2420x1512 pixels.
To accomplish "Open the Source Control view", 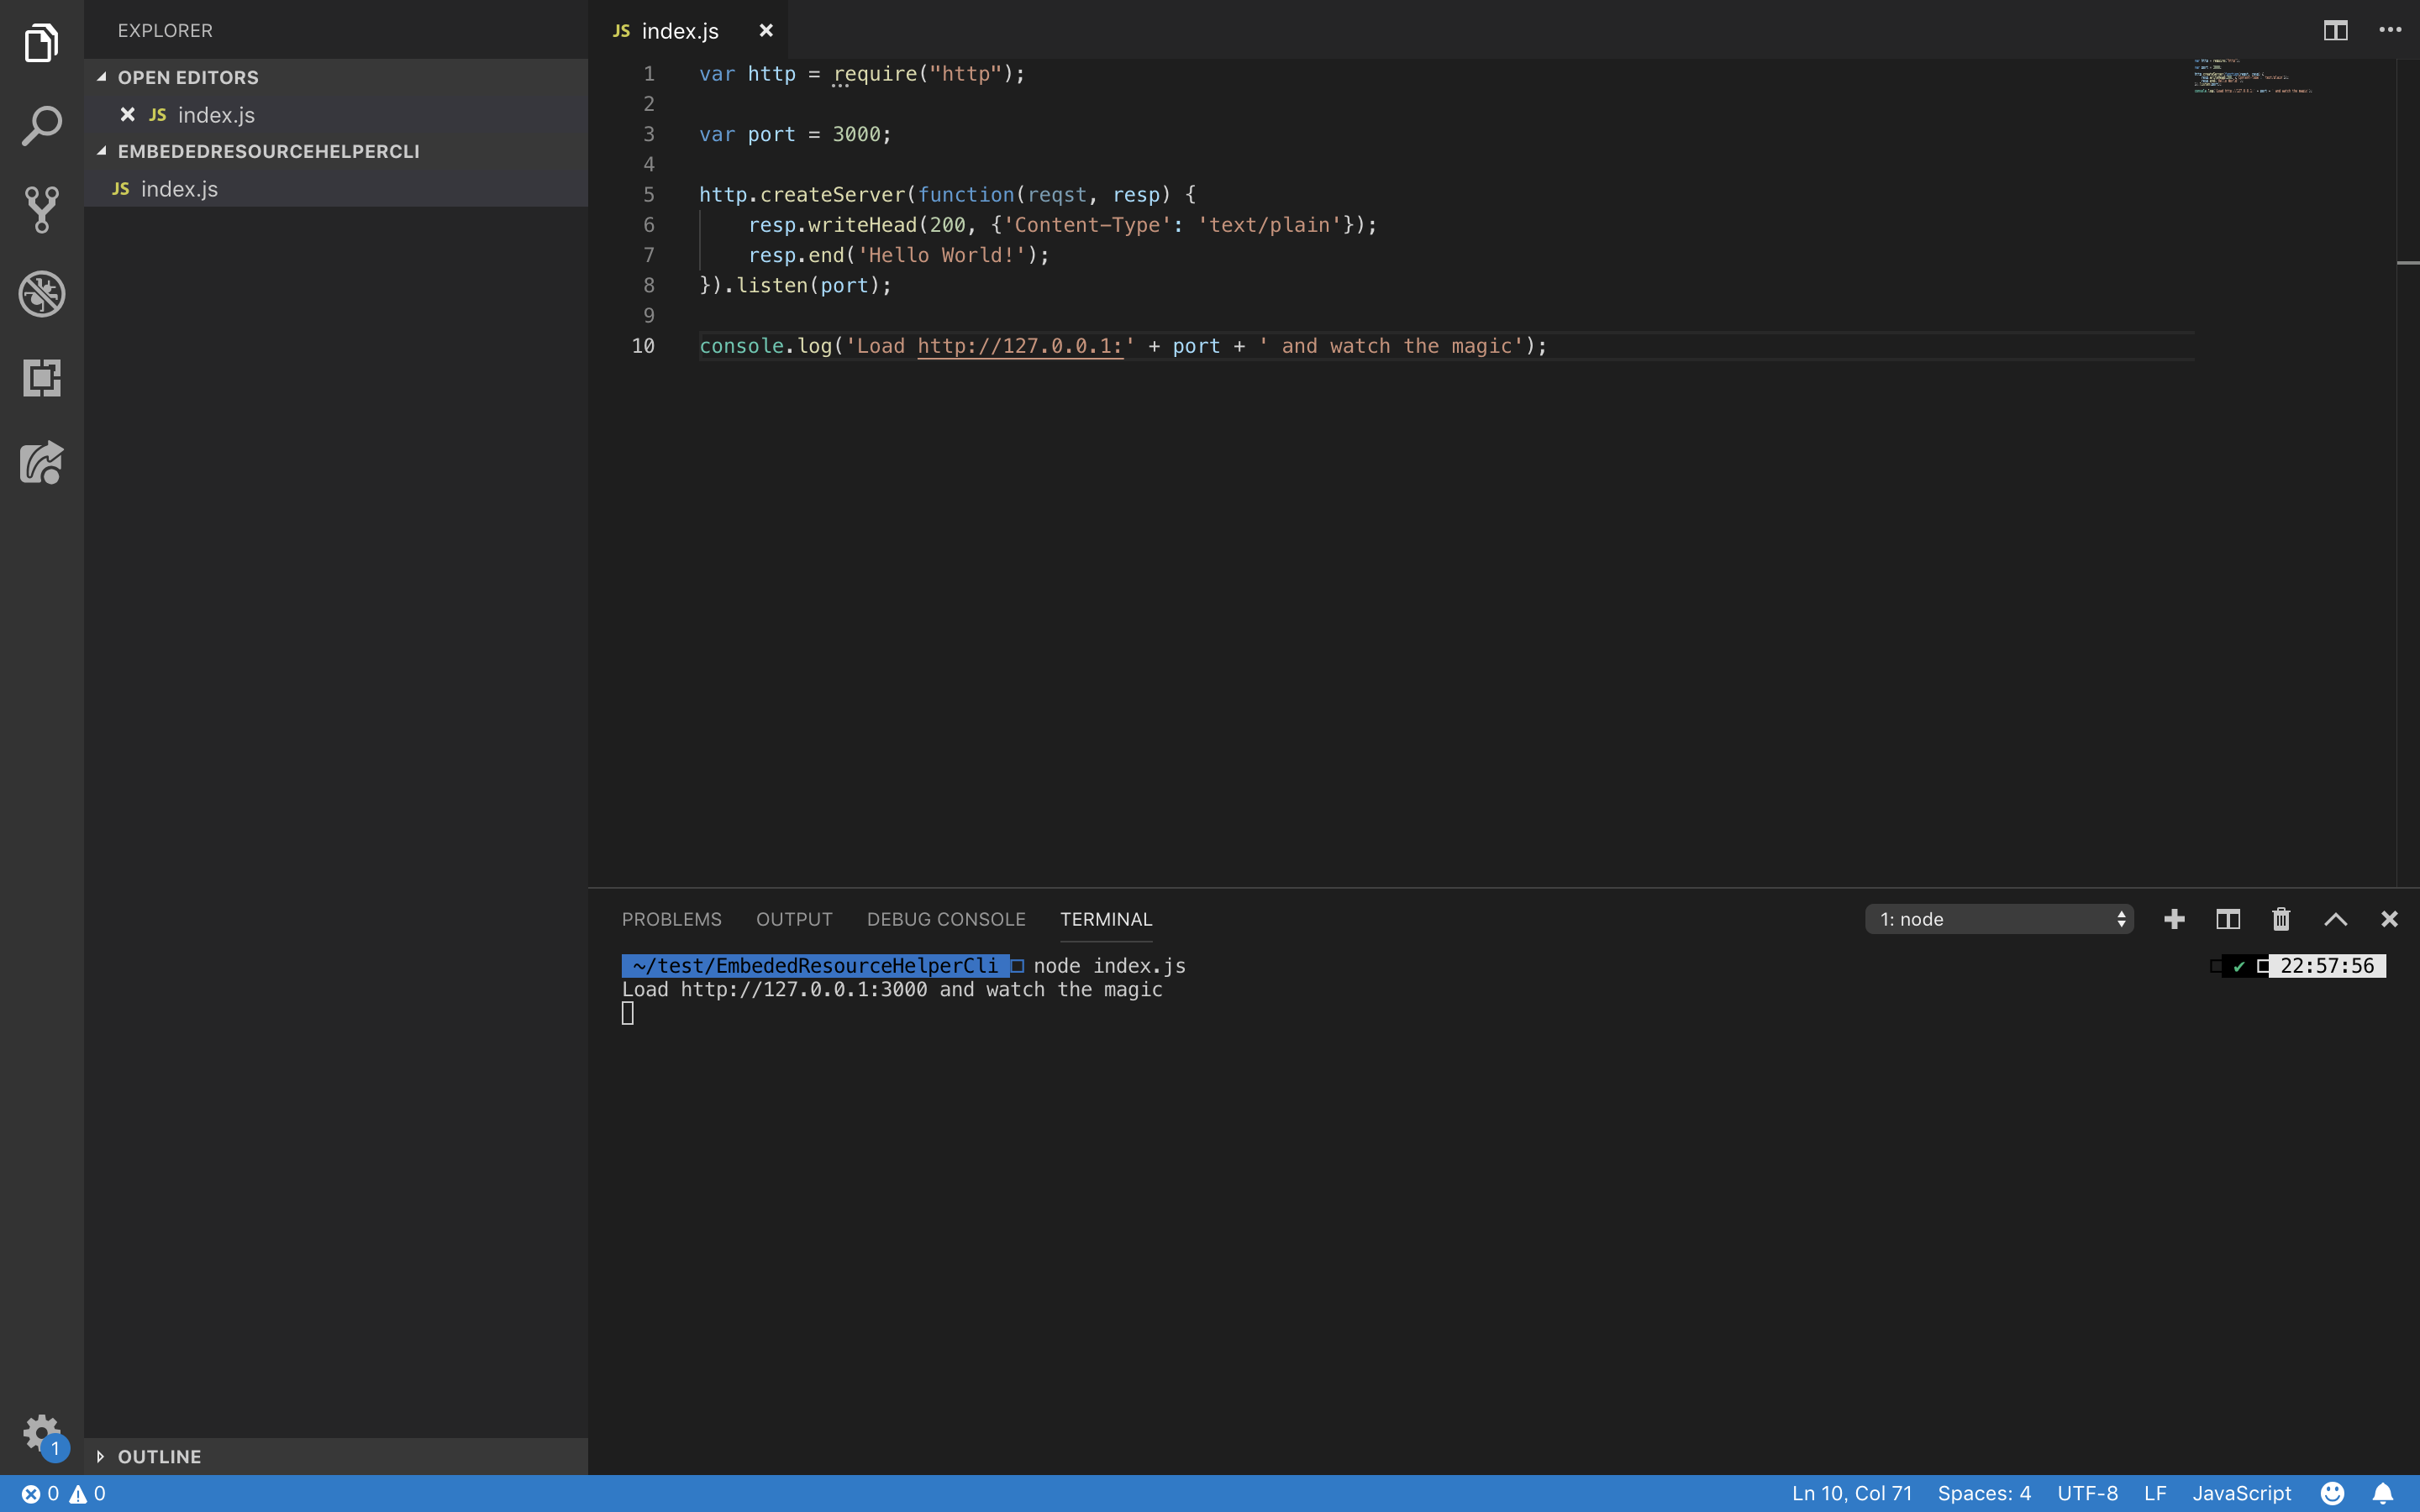I will tap(41, 210).
